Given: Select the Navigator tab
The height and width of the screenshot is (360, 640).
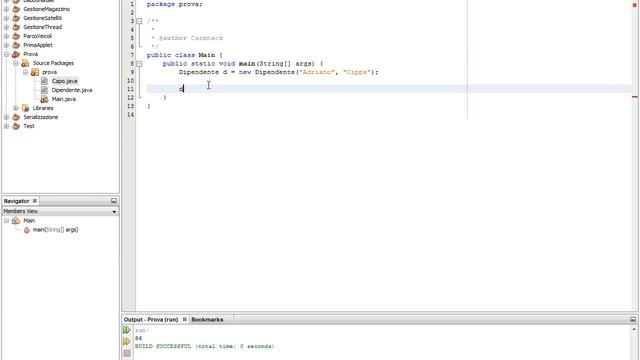Looking at the screenshot, I should click(x=16, y=201).
